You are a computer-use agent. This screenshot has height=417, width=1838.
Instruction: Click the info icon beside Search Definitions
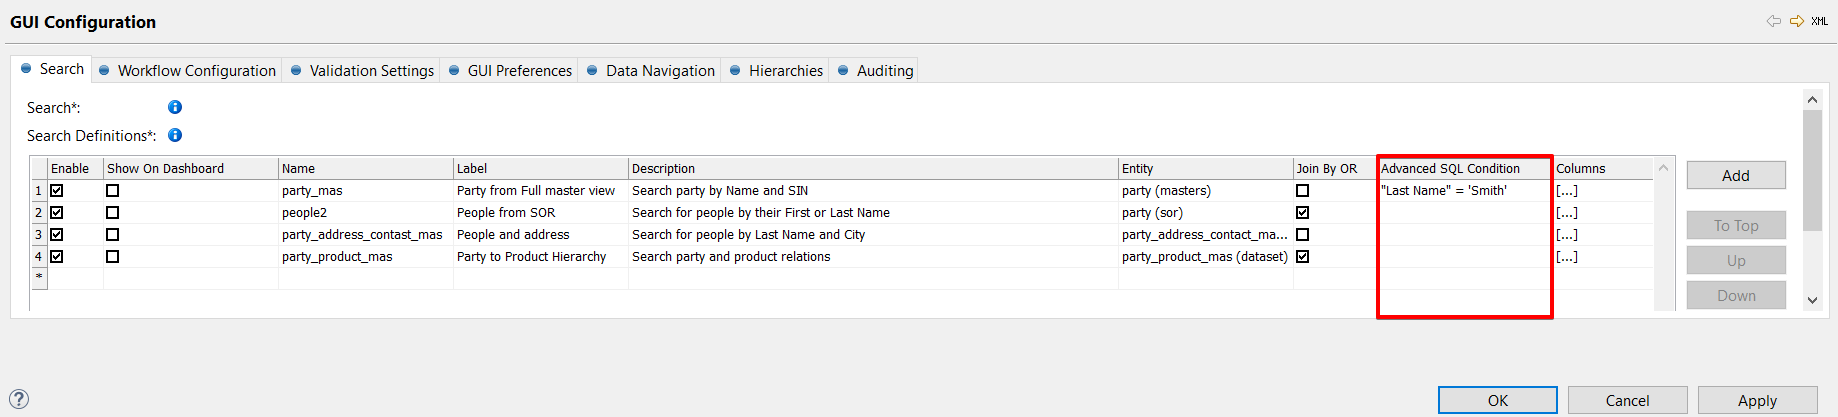(x=175, y=135)
